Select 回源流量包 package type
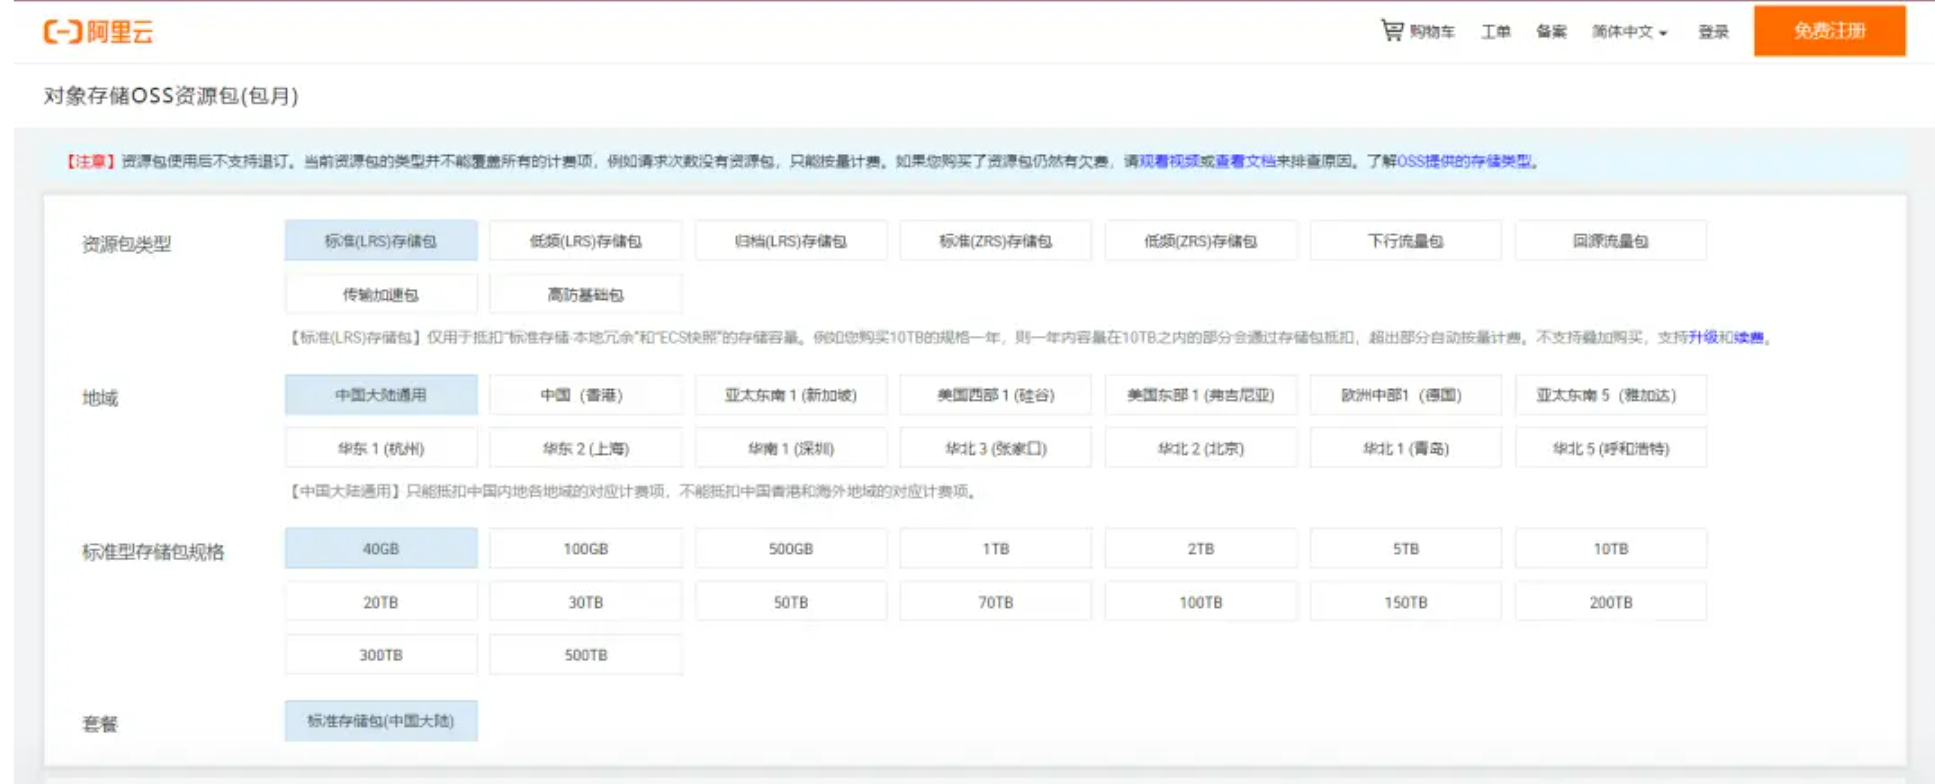 [1611, 241]
